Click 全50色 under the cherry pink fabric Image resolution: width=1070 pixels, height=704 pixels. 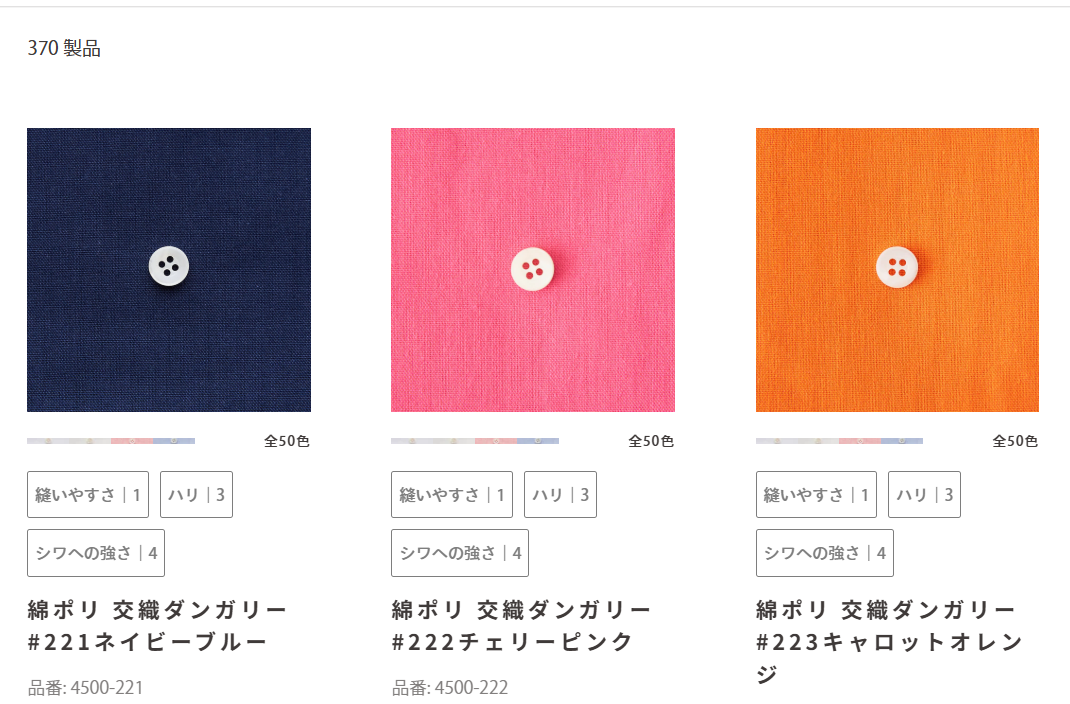pyautogui.click(x=651, y=441)
